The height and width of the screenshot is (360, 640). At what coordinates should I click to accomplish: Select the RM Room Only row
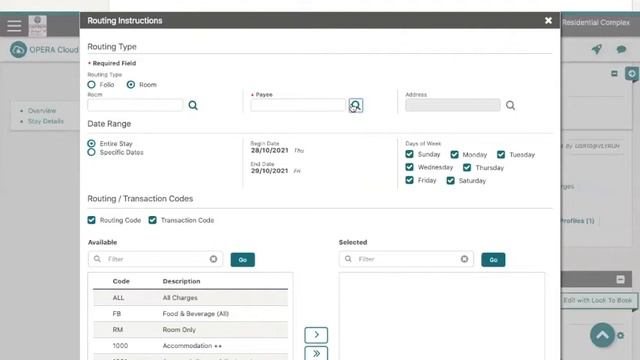point(190,329)
